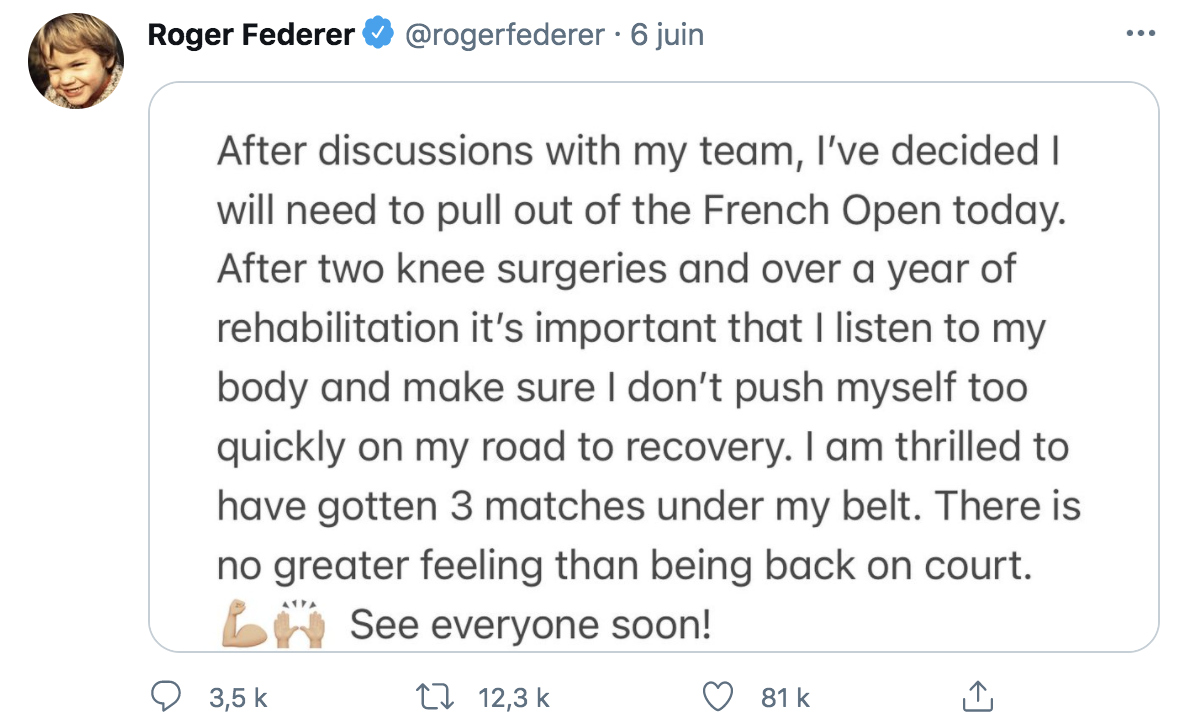
Task: Click the blue verified badge
Action: pos(378,33)
